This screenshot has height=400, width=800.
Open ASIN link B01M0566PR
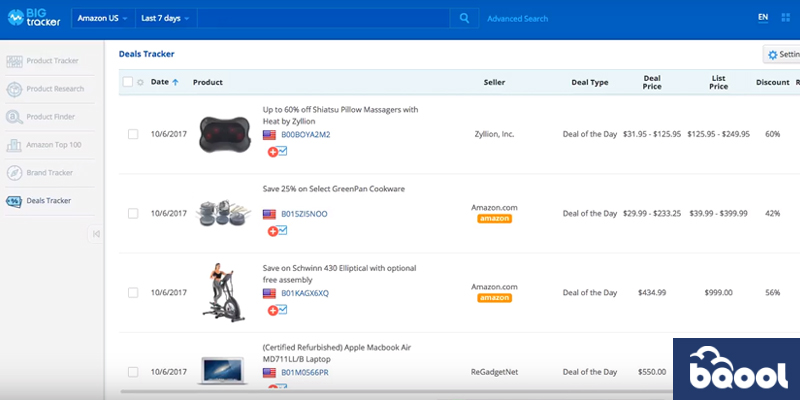pos(305,373)
